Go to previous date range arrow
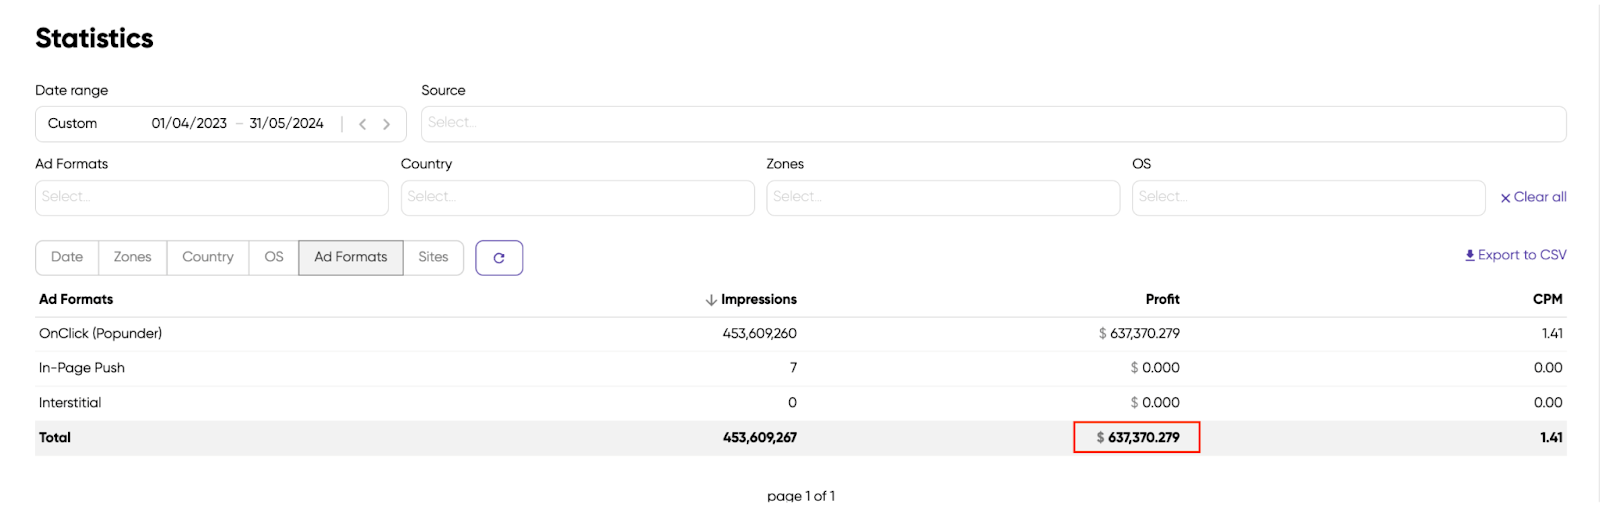The height and width of the screenshot is (511, 1600). click(x=363, y=124)
